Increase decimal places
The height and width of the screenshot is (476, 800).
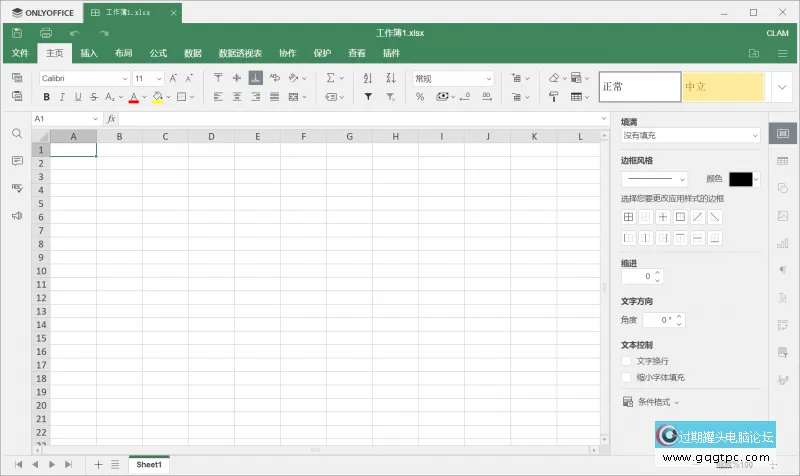point(487,96)
